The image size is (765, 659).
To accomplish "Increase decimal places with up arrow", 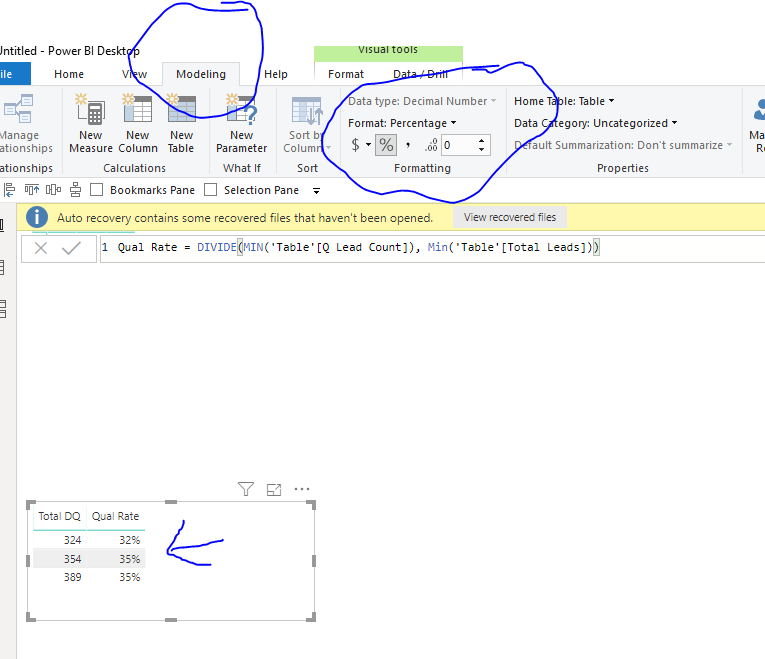I will (x=482, y=141).
